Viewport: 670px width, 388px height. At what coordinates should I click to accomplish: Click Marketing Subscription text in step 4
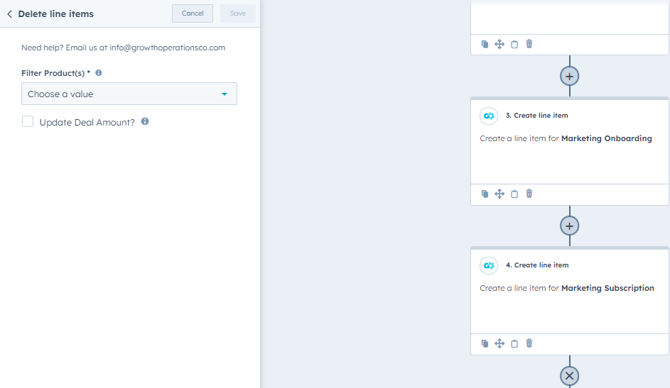point(608,288)
